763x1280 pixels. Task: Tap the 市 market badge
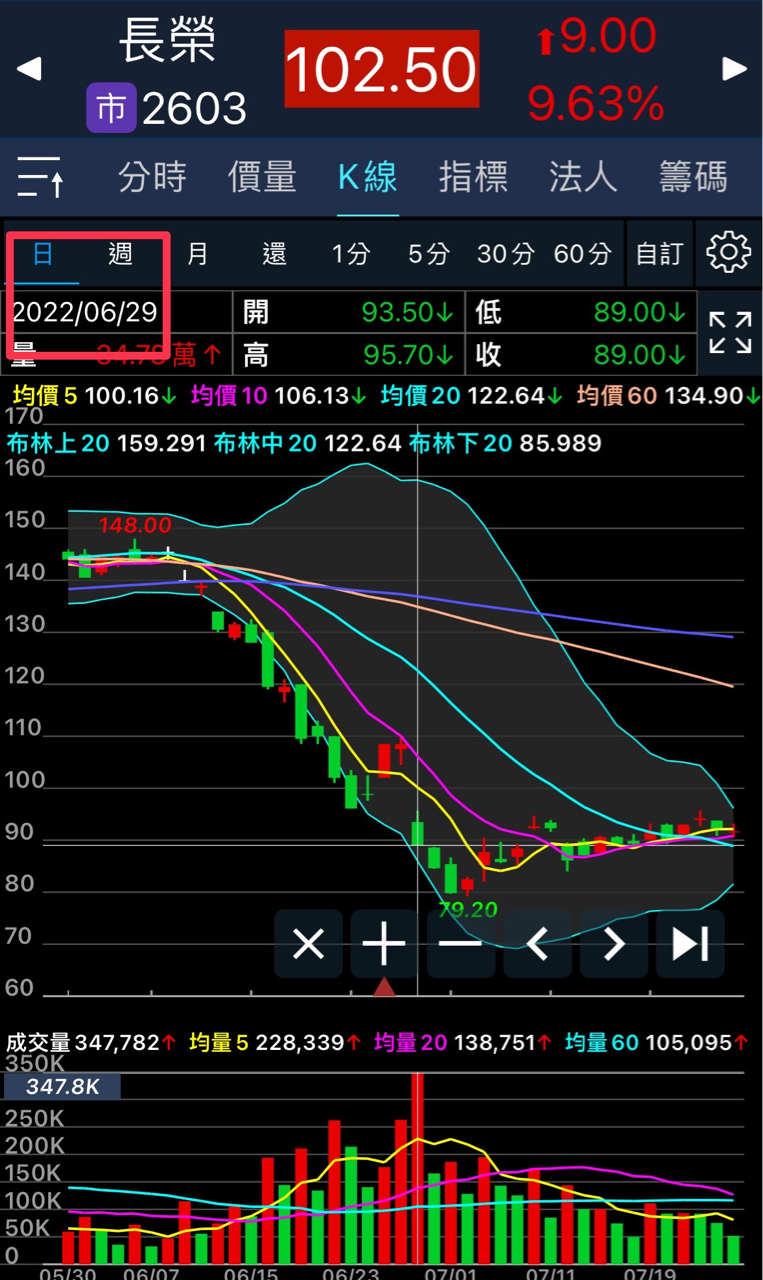[x=111, y=108]
